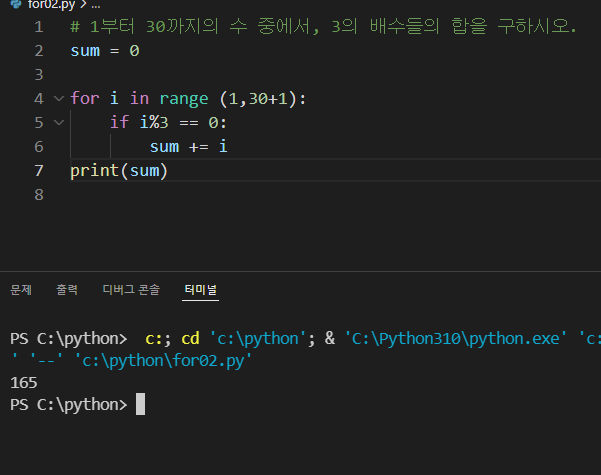Screen dimensions: 601x475
Task: Switch to the 출력 panel tab
Action: click(67, 289)
